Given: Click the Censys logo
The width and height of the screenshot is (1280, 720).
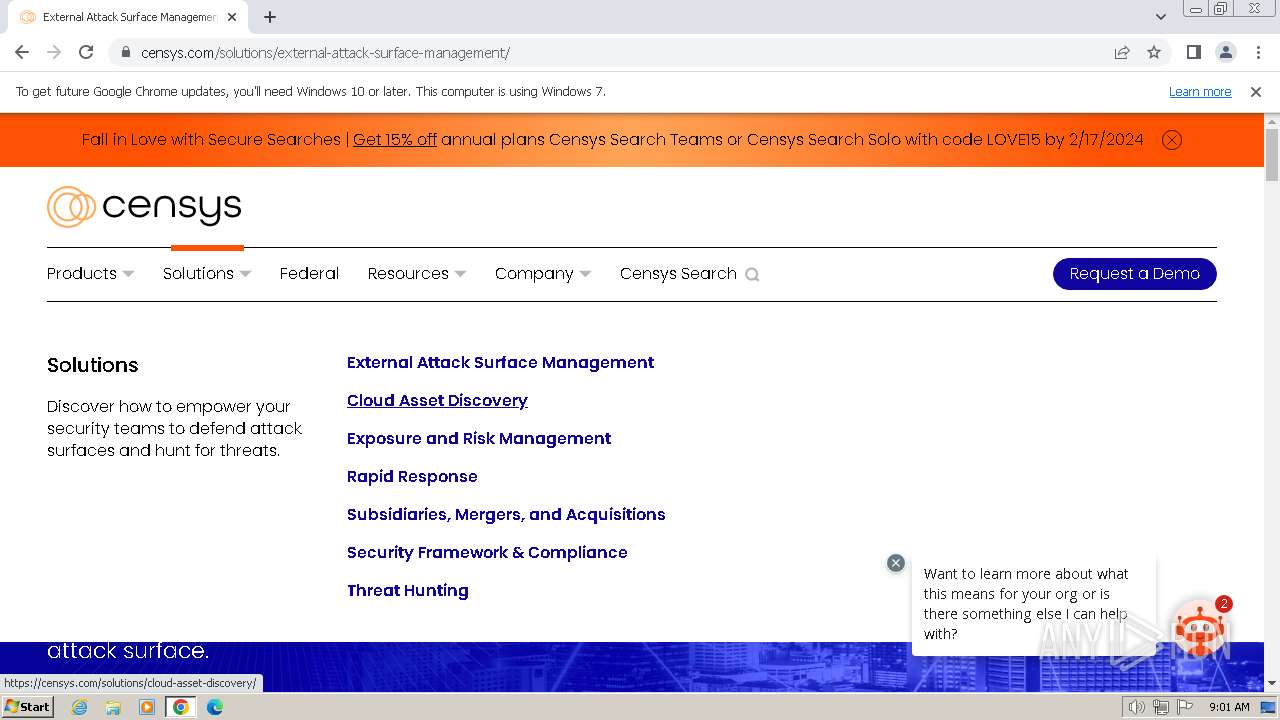Looking at the screenshot, I should pos(144,207).
